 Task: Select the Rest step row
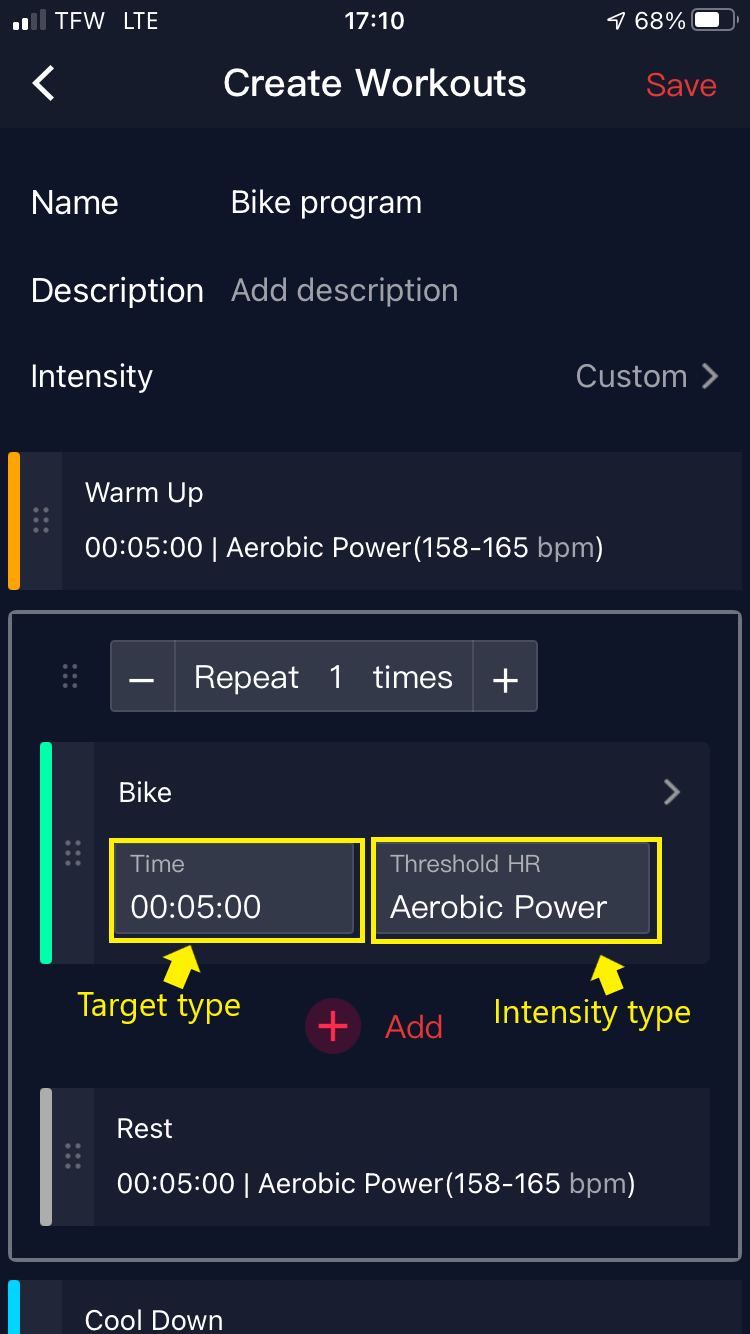(400, 1156)
